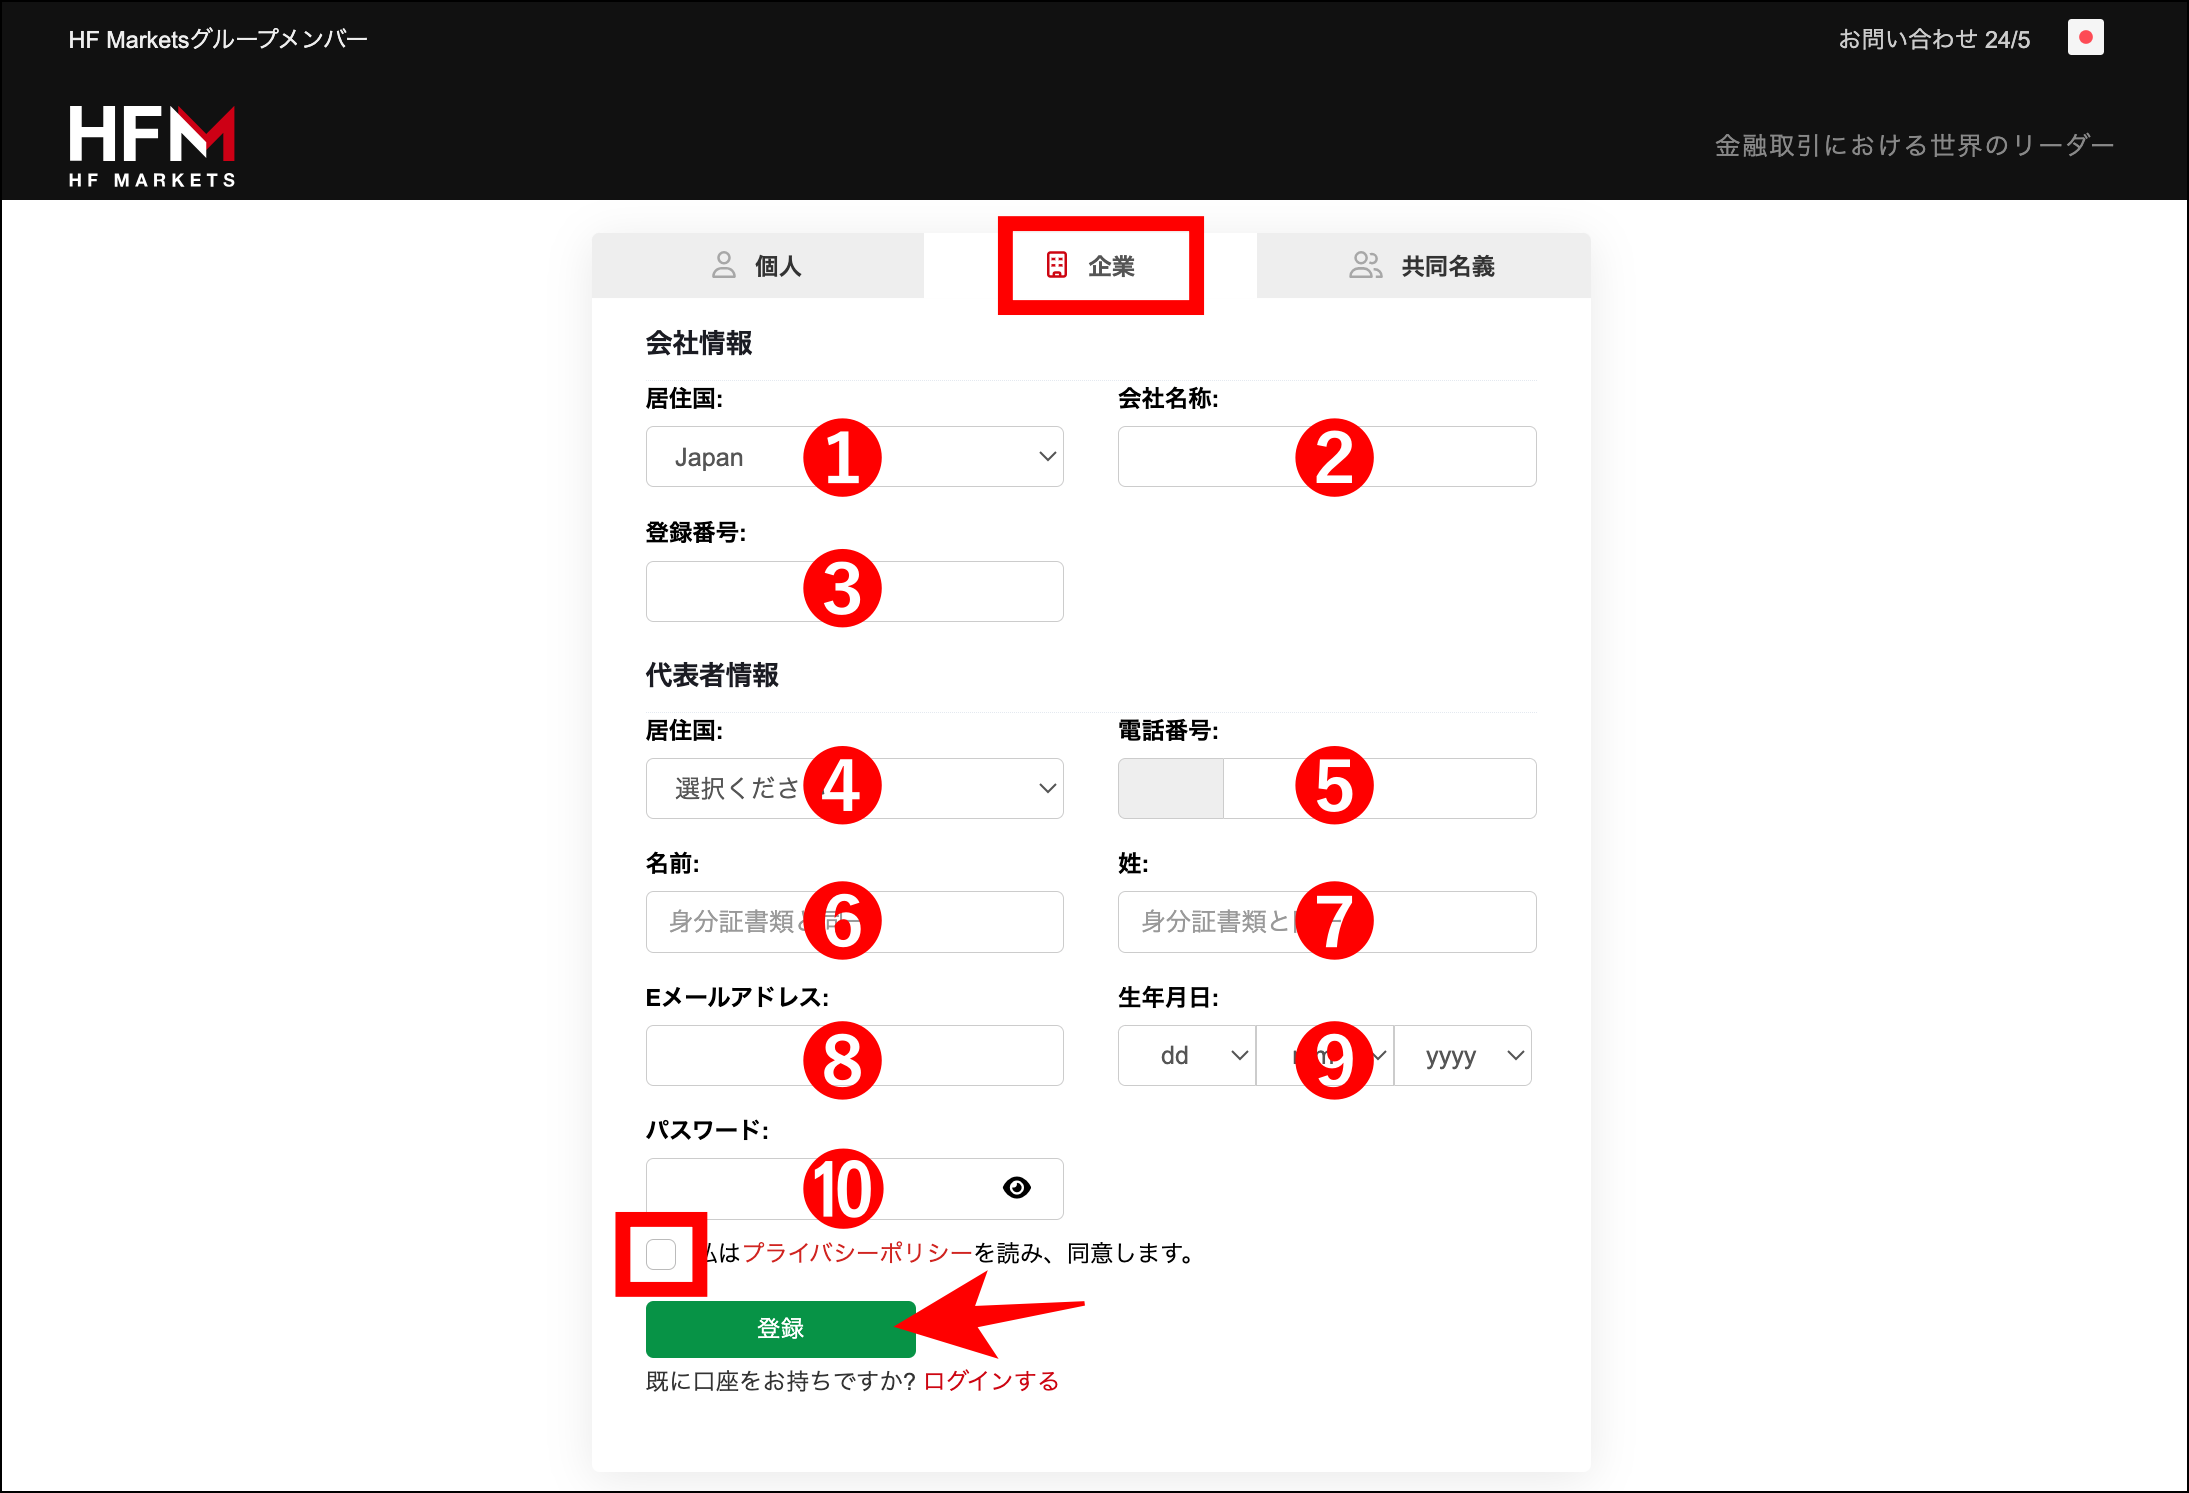
Task: Switch to the 個人 tab
Action: [x=780, y=266]
